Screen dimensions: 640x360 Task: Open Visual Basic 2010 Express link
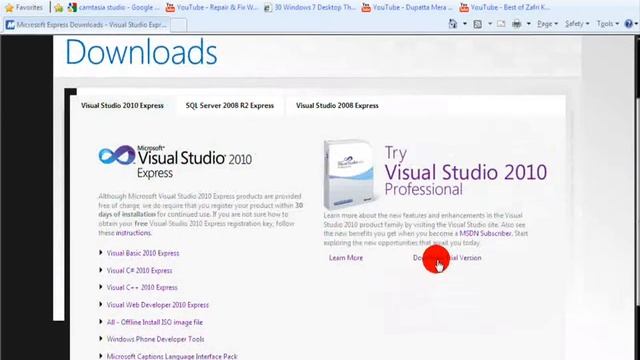(x=143, y=253)
